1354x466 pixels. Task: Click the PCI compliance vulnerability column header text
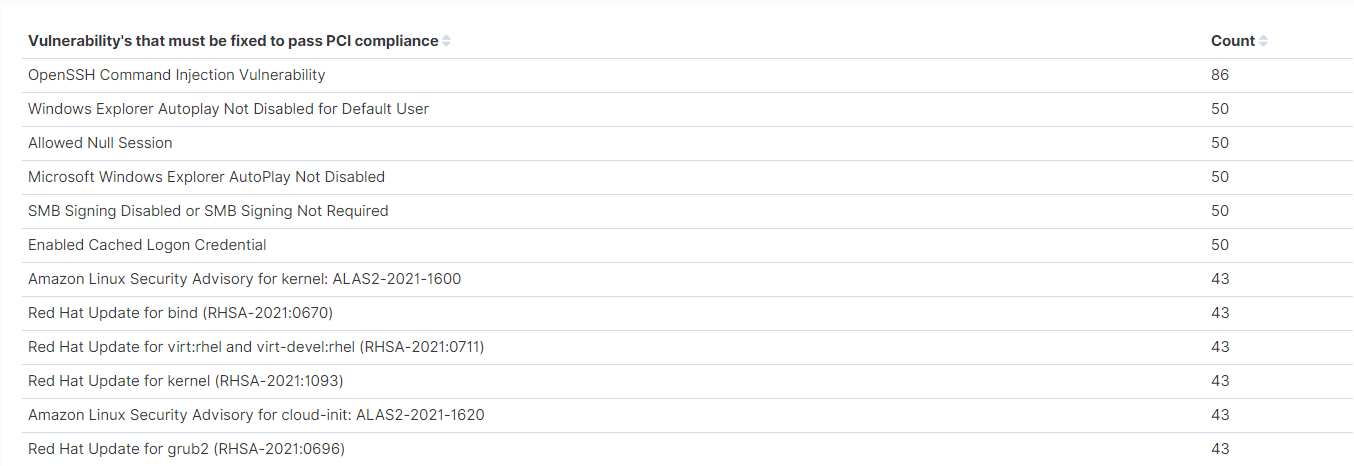pos(233,41)
